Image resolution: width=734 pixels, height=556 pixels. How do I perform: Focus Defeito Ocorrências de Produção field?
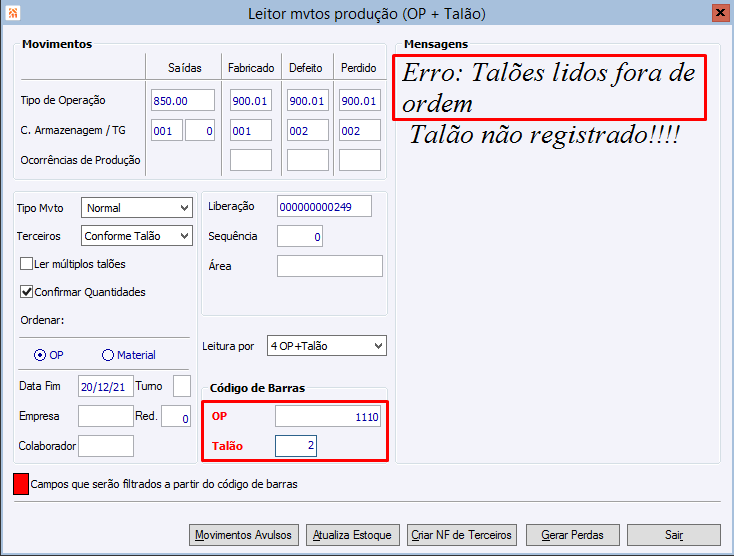coord(308,160)
